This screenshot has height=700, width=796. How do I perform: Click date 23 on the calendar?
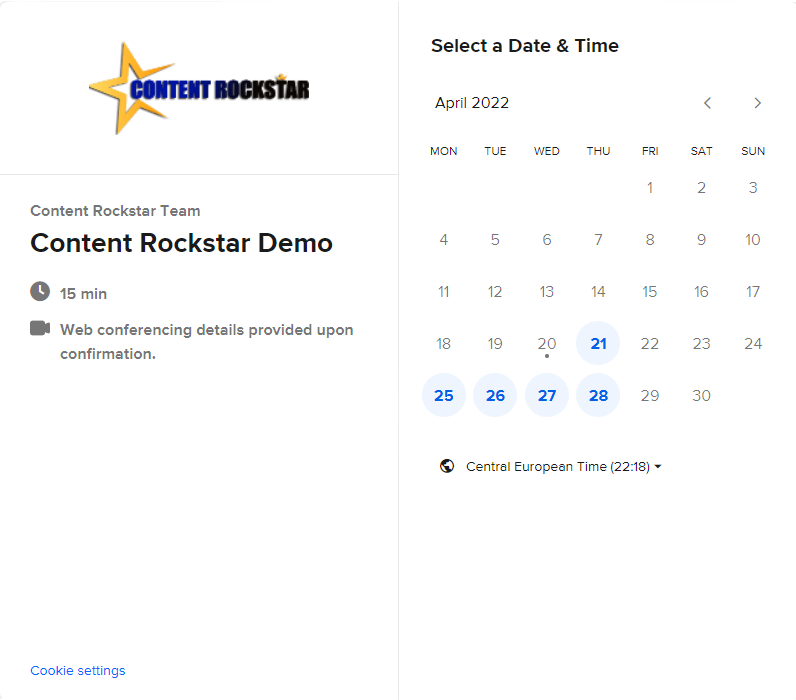click(701, 344)
